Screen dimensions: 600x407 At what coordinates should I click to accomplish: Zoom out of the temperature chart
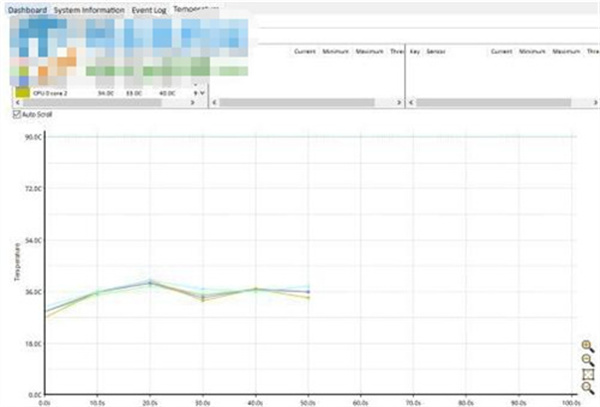coord(587,360)
